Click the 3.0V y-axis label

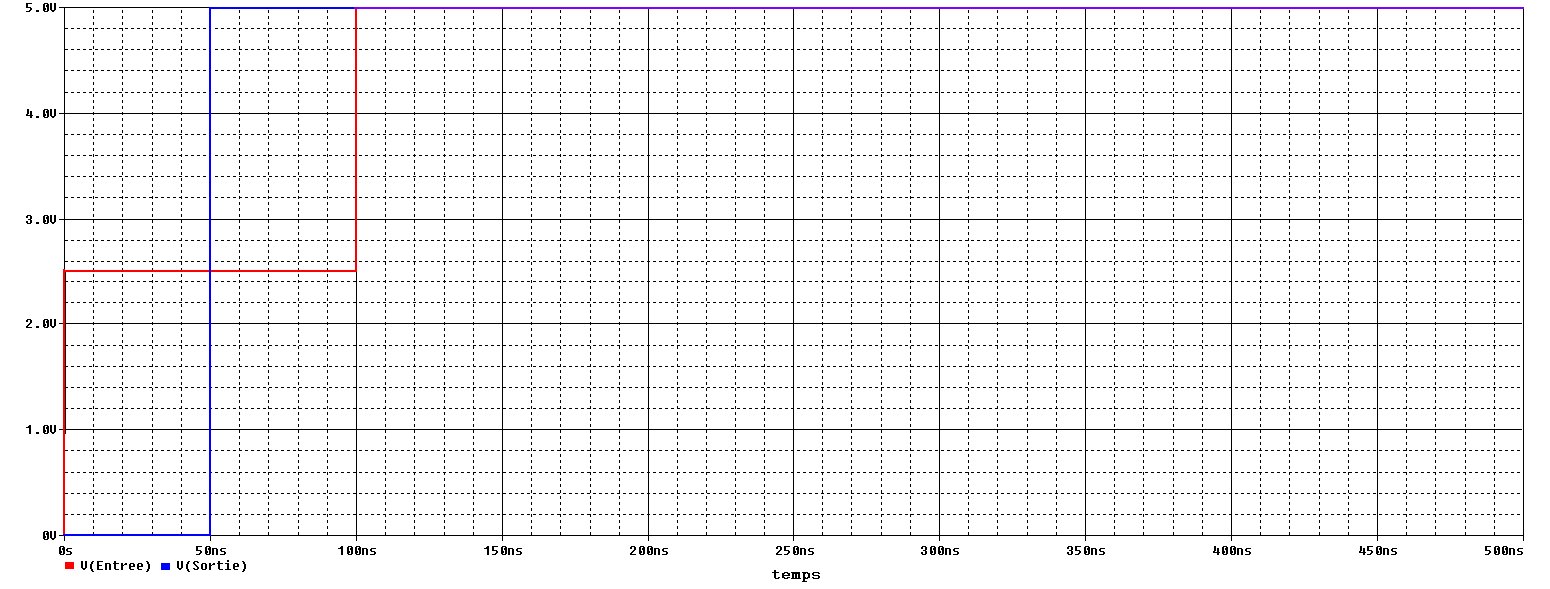tap(42, 219)
